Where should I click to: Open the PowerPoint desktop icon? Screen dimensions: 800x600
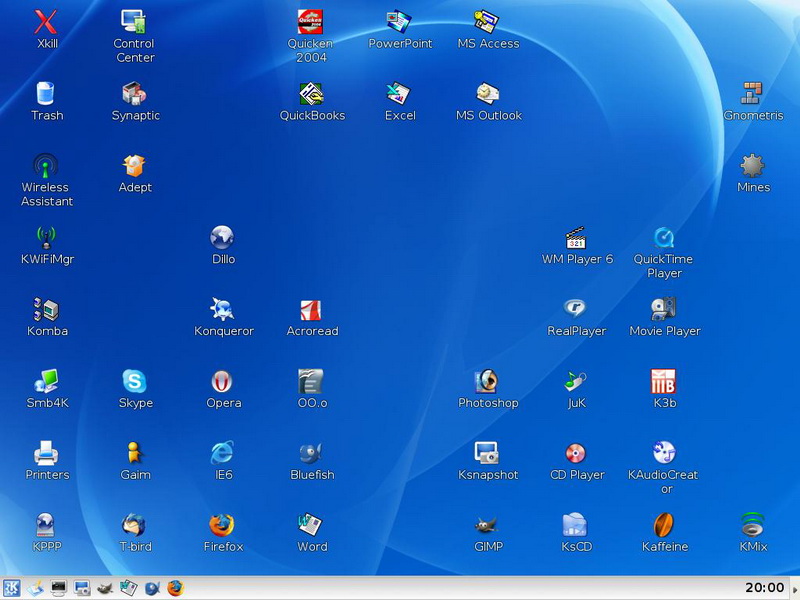[x=399, y=21]
